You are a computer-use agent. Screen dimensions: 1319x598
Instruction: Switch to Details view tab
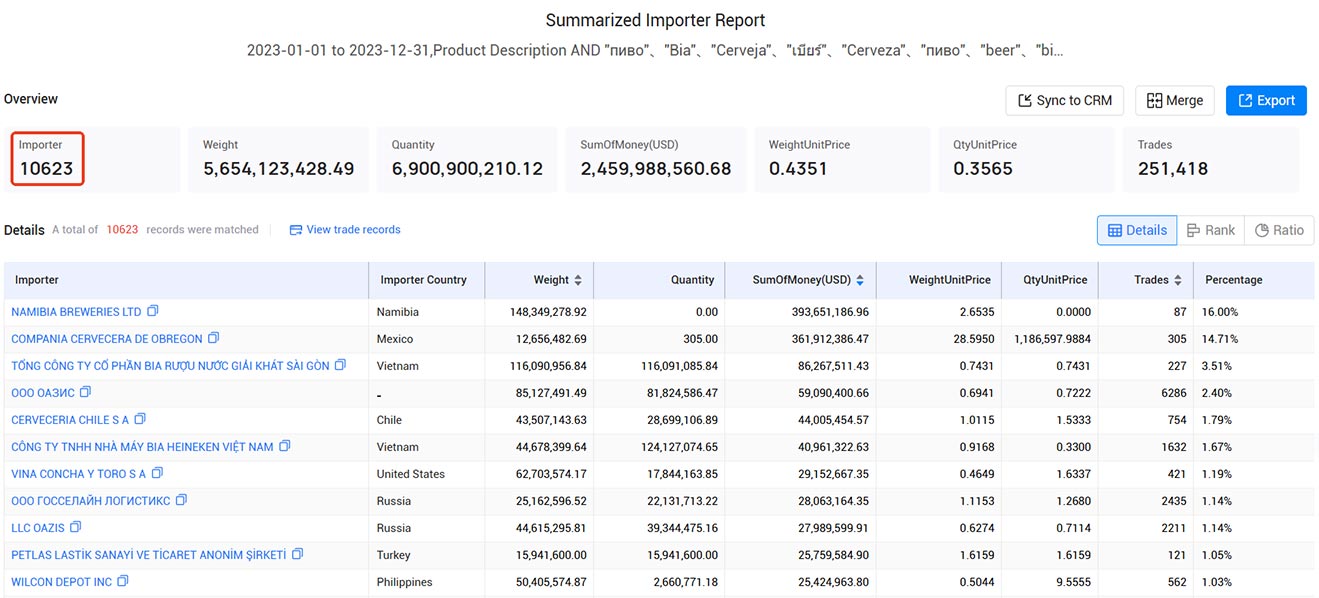(1137, 230)
